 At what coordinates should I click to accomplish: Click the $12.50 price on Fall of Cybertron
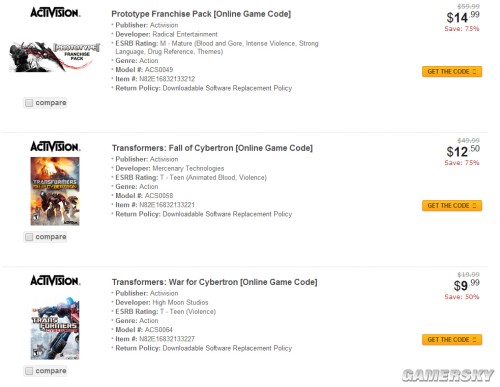coord(463,151)
